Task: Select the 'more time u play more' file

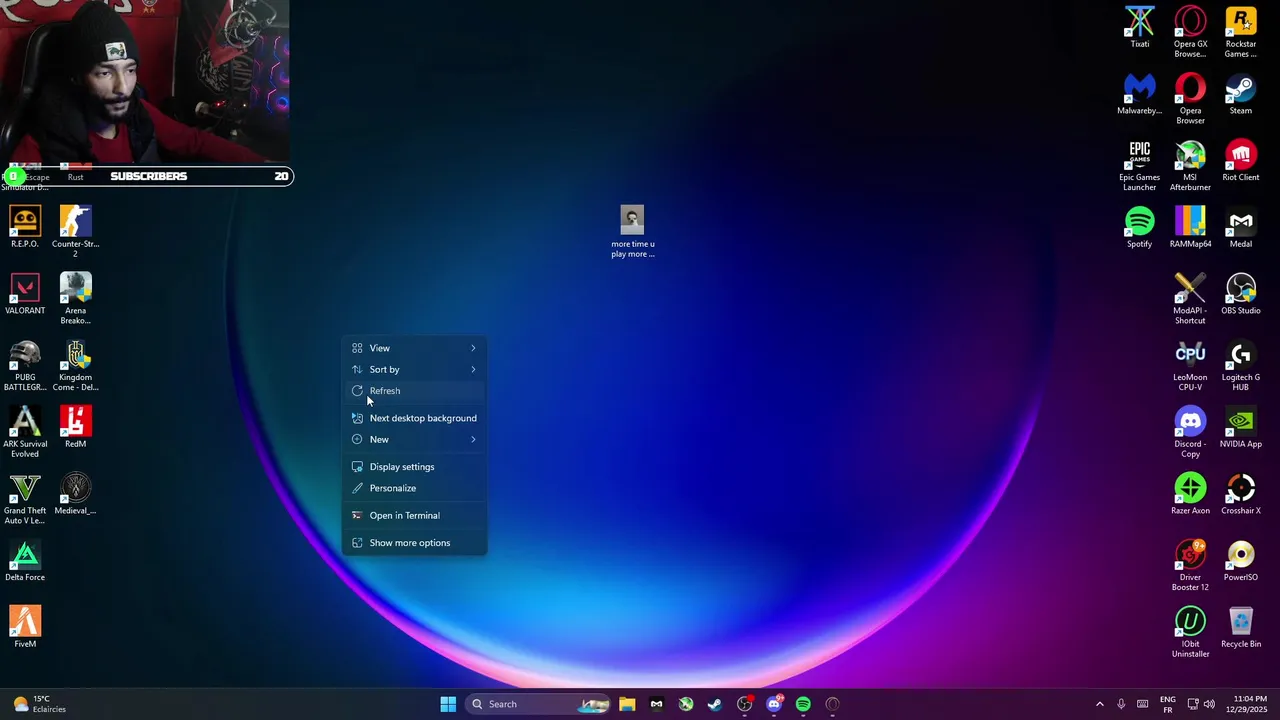Action: tap(632, 232)
